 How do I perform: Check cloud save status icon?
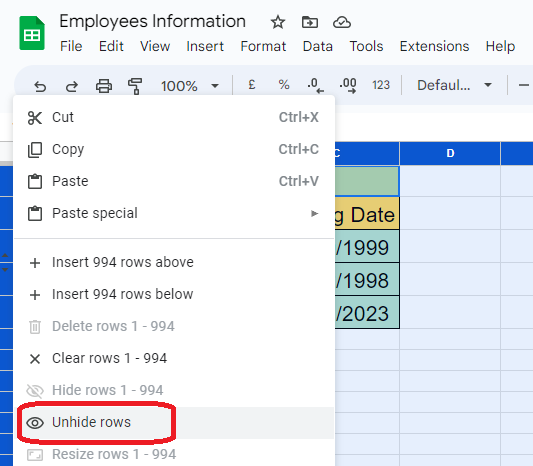pos(342,22)
